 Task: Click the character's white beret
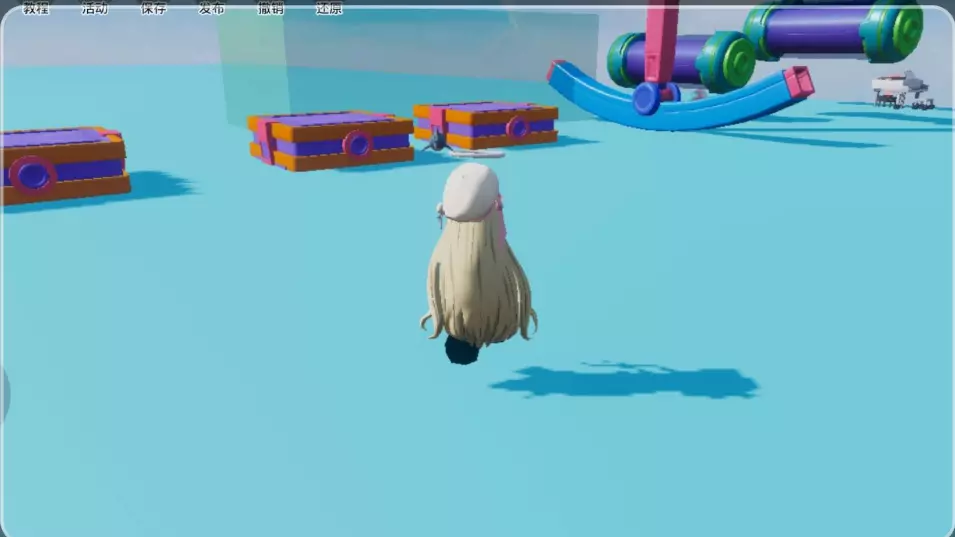point(470,188)
